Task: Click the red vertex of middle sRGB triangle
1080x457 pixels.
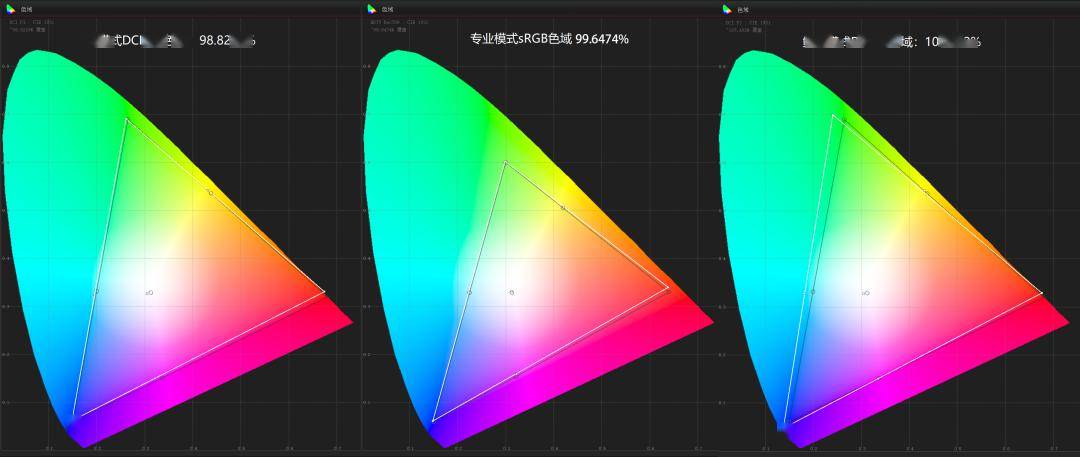Action: click(668, 288)
